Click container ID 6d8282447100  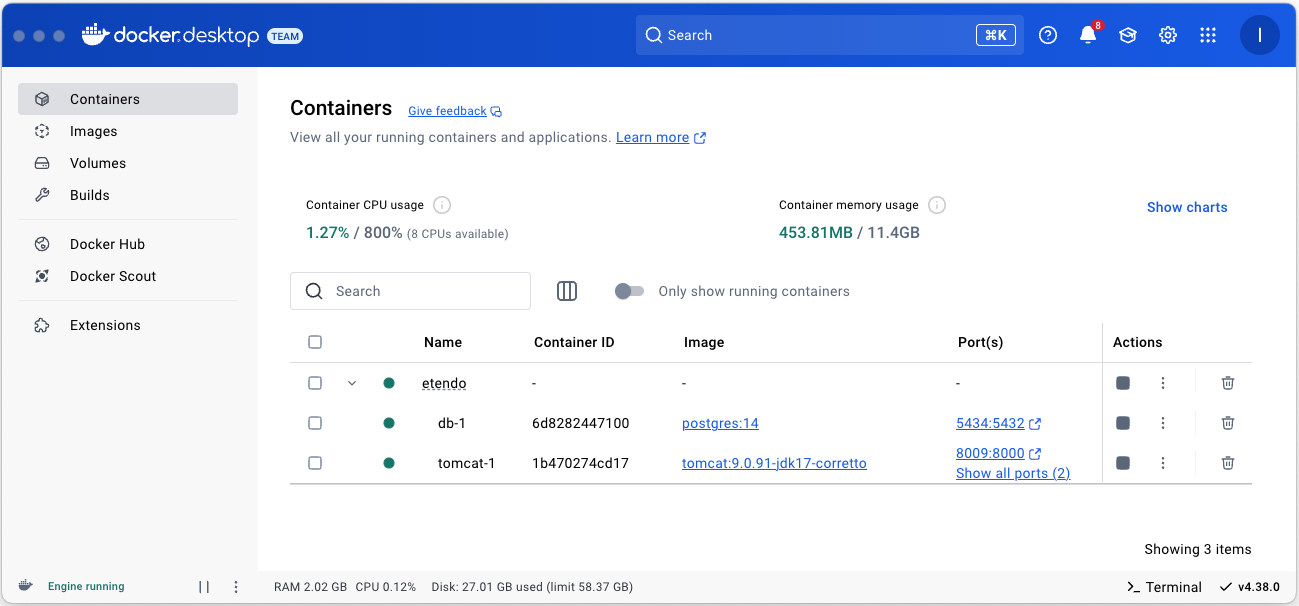click(x=581, y=423)
